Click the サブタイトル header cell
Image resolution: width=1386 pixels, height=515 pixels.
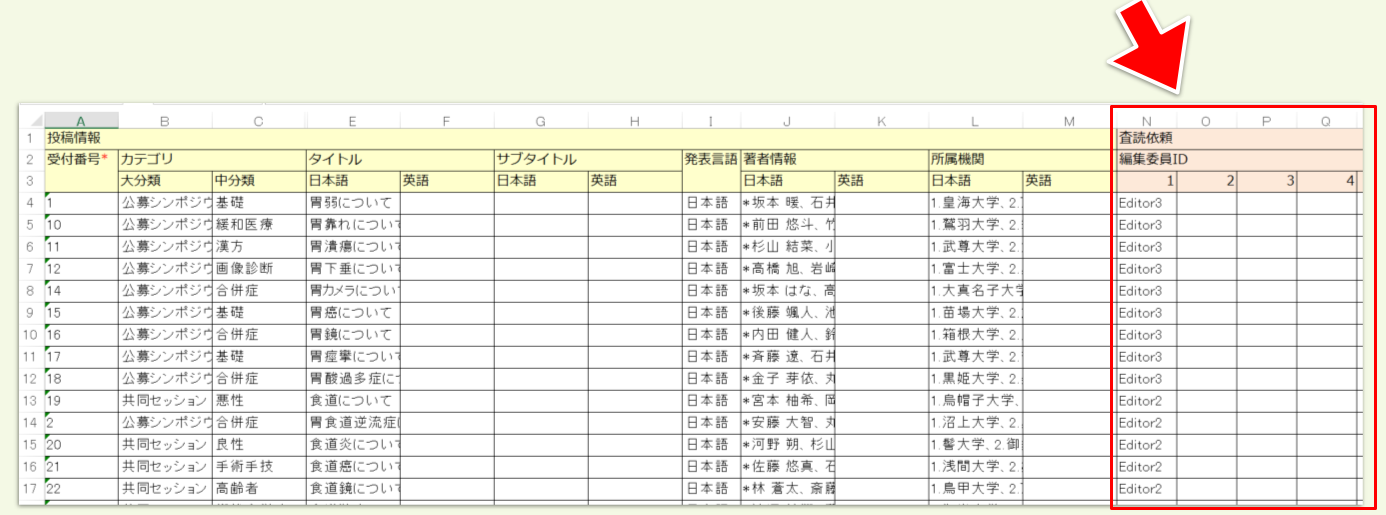588,160
